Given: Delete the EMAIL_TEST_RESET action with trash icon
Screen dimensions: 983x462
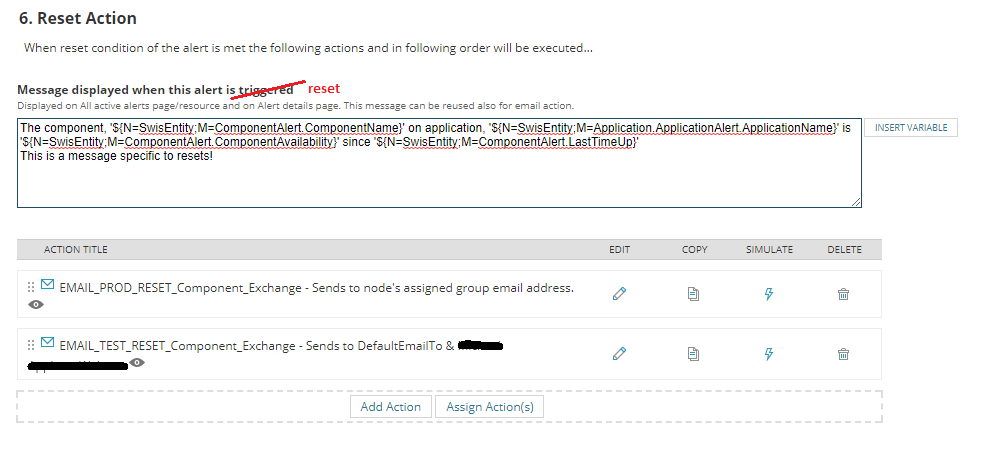Looking at the screenshot, I should (x=843, y=354).
